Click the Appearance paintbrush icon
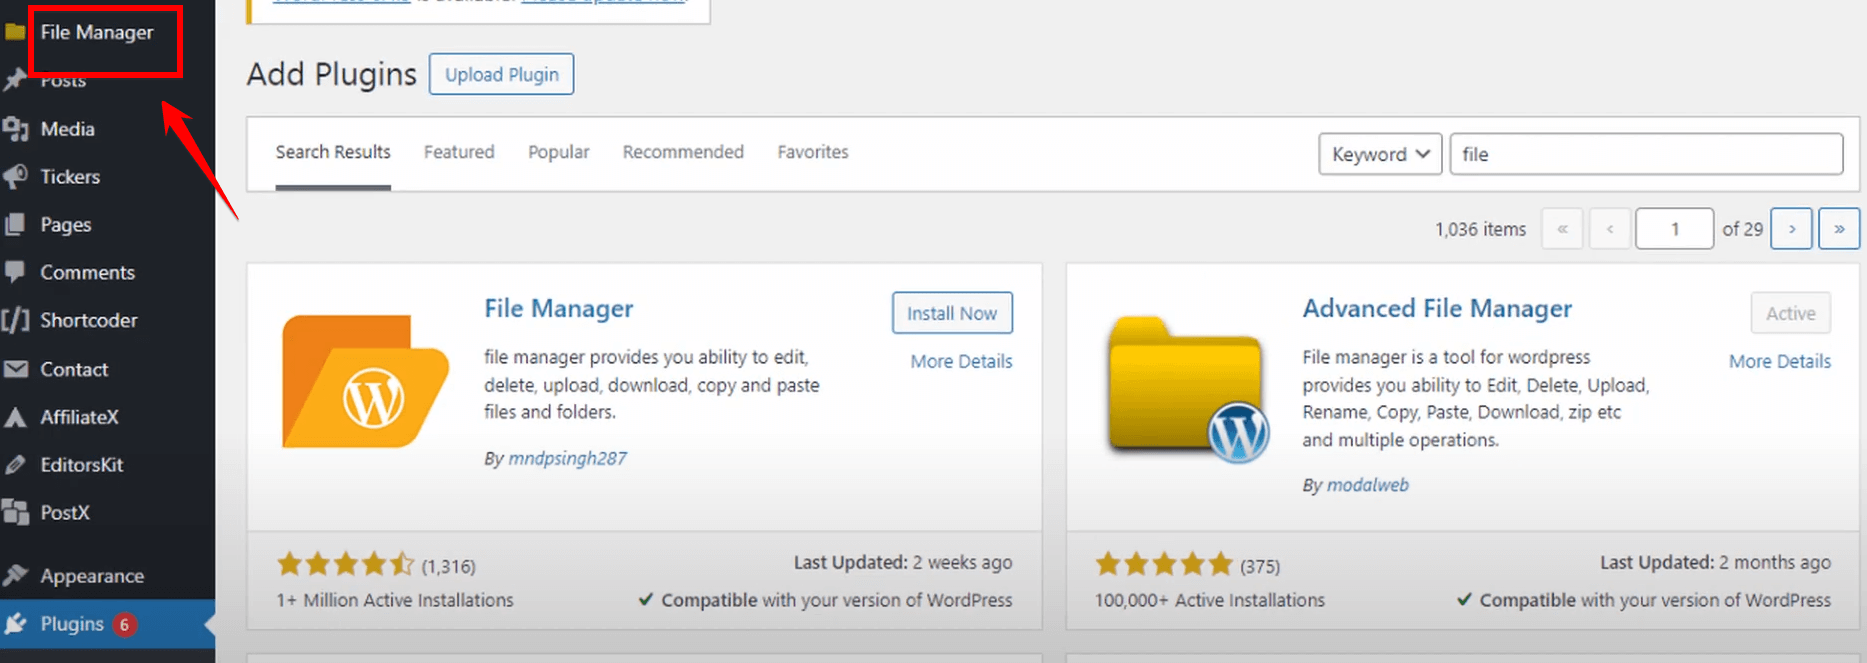Viewport: 1867px width, 663px height. coord(15,575)
